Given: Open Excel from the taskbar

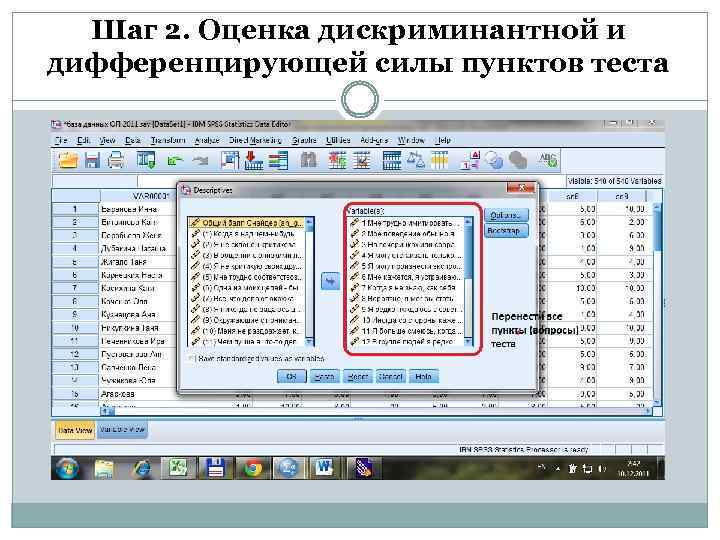Looking at the screenshot, I should click(178, 468).
